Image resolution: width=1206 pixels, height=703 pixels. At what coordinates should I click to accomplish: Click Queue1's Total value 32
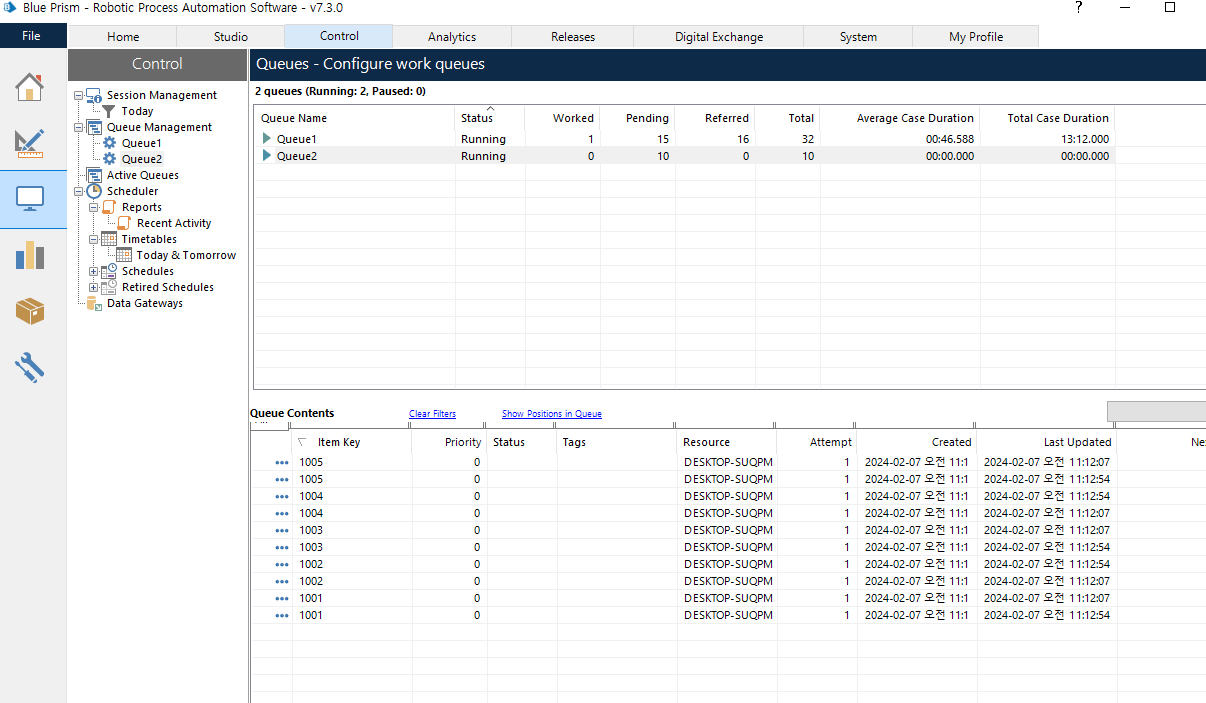(x=807, y=139)
